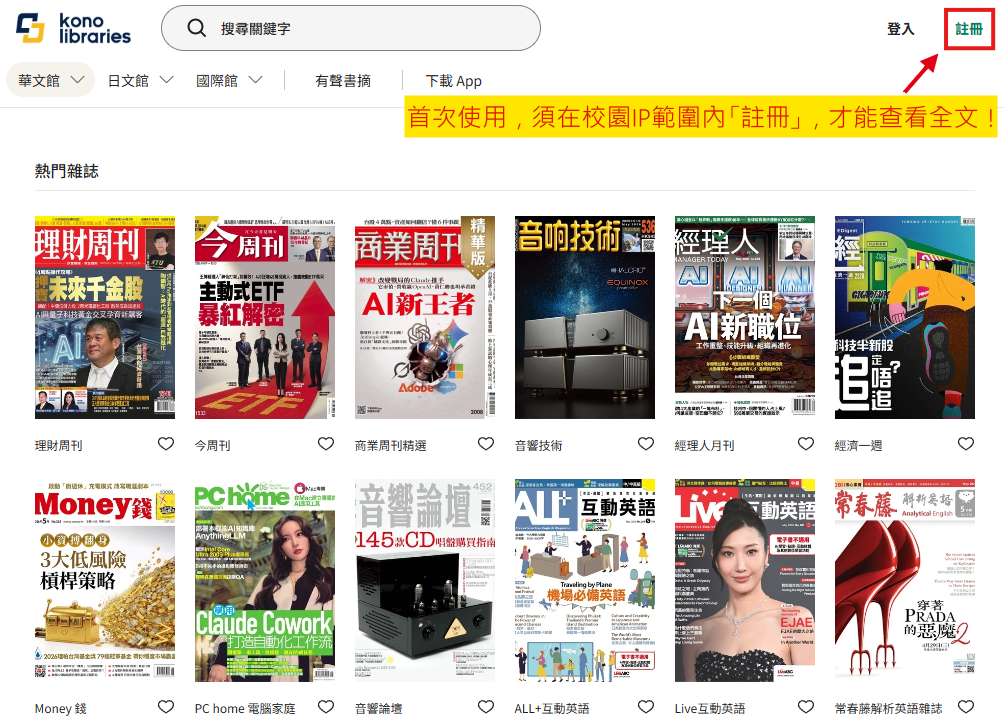
Task: Open the 有聲書摘 menu item
Action: click(343, 81)
